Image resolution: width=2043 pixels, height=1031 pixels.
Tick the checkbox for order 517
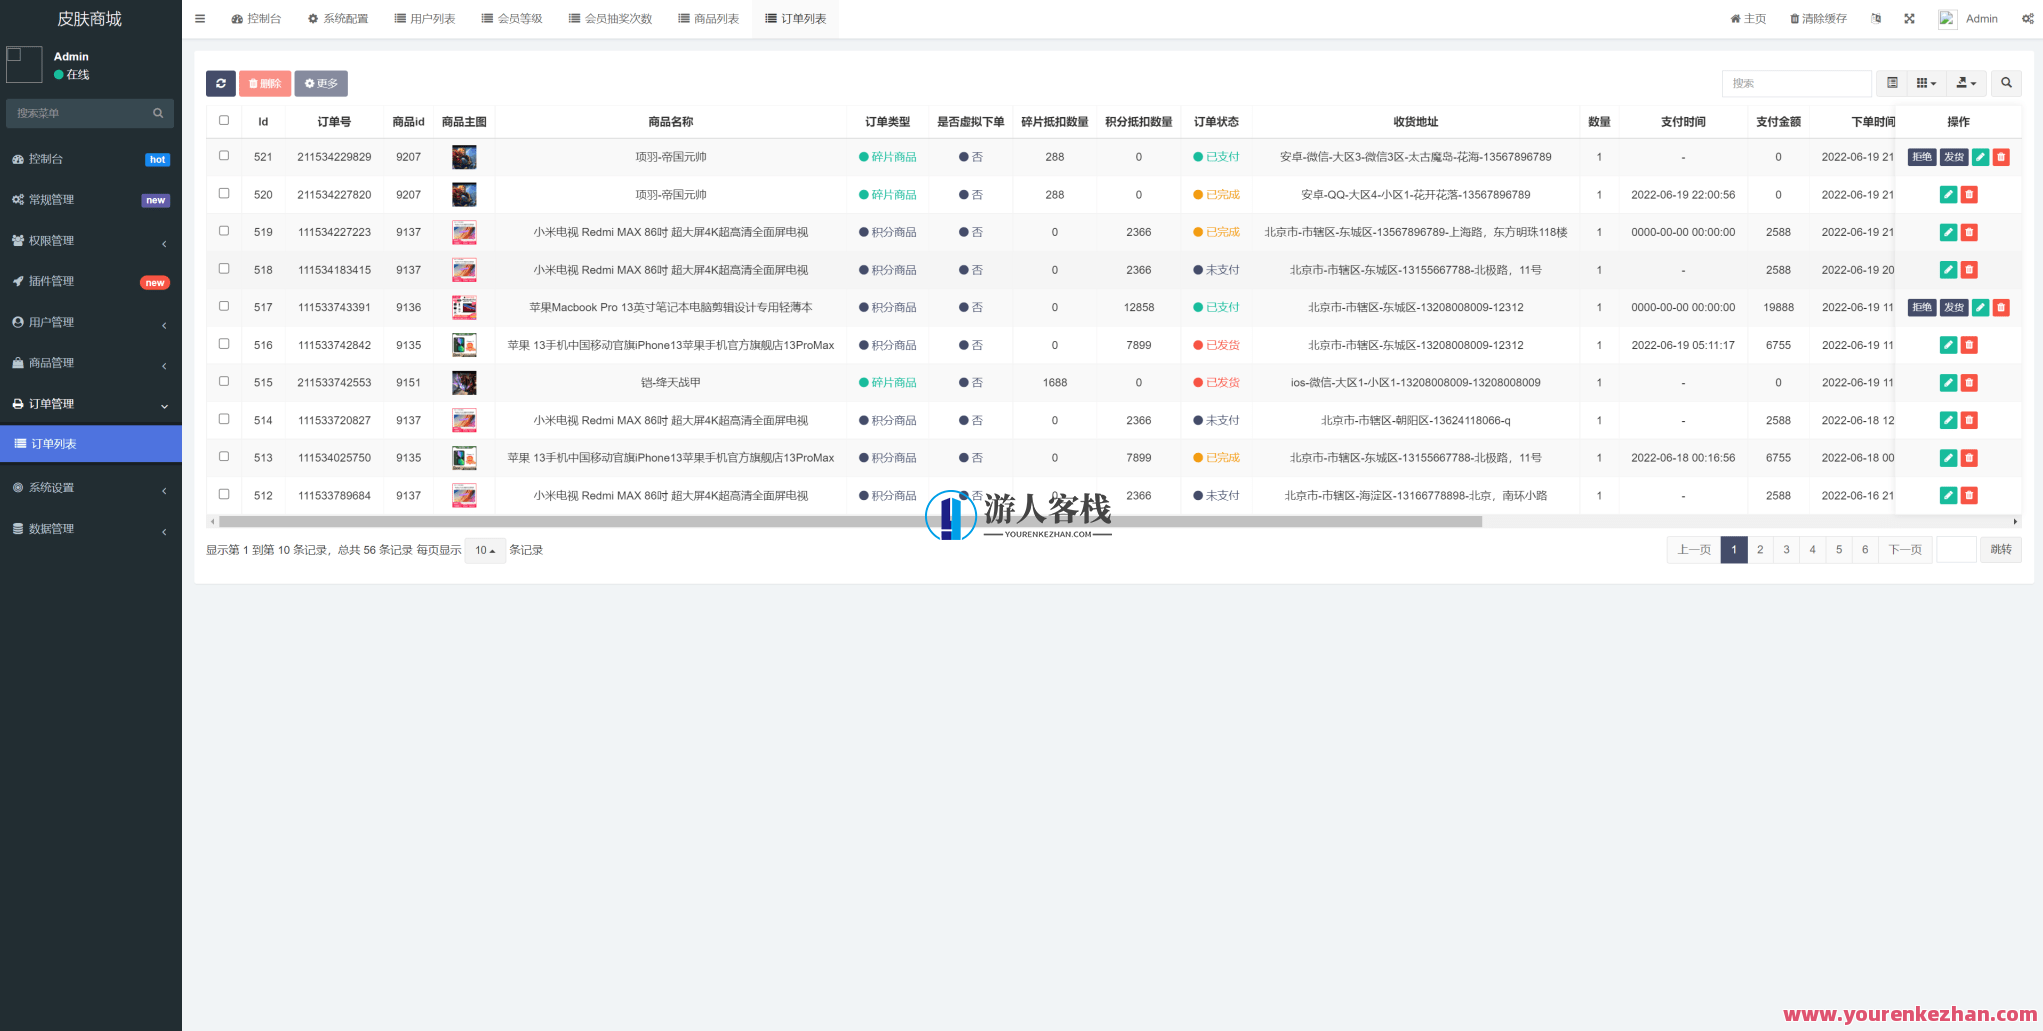pos(224,307)
